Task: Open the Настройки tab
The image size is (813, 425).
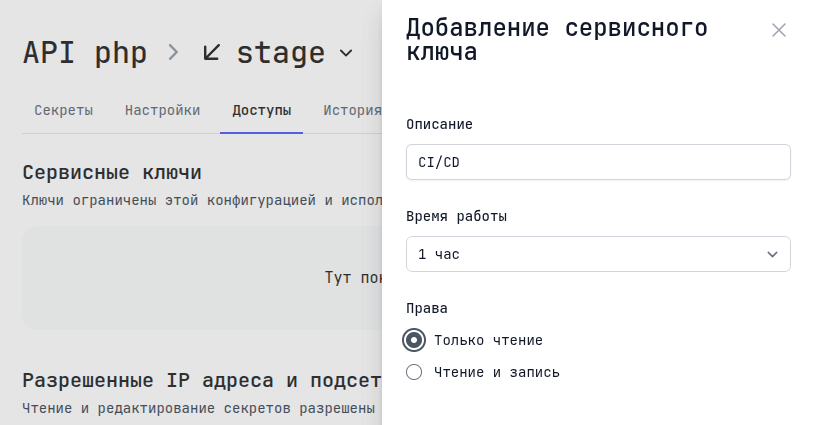Action: (x=162, y=110)
